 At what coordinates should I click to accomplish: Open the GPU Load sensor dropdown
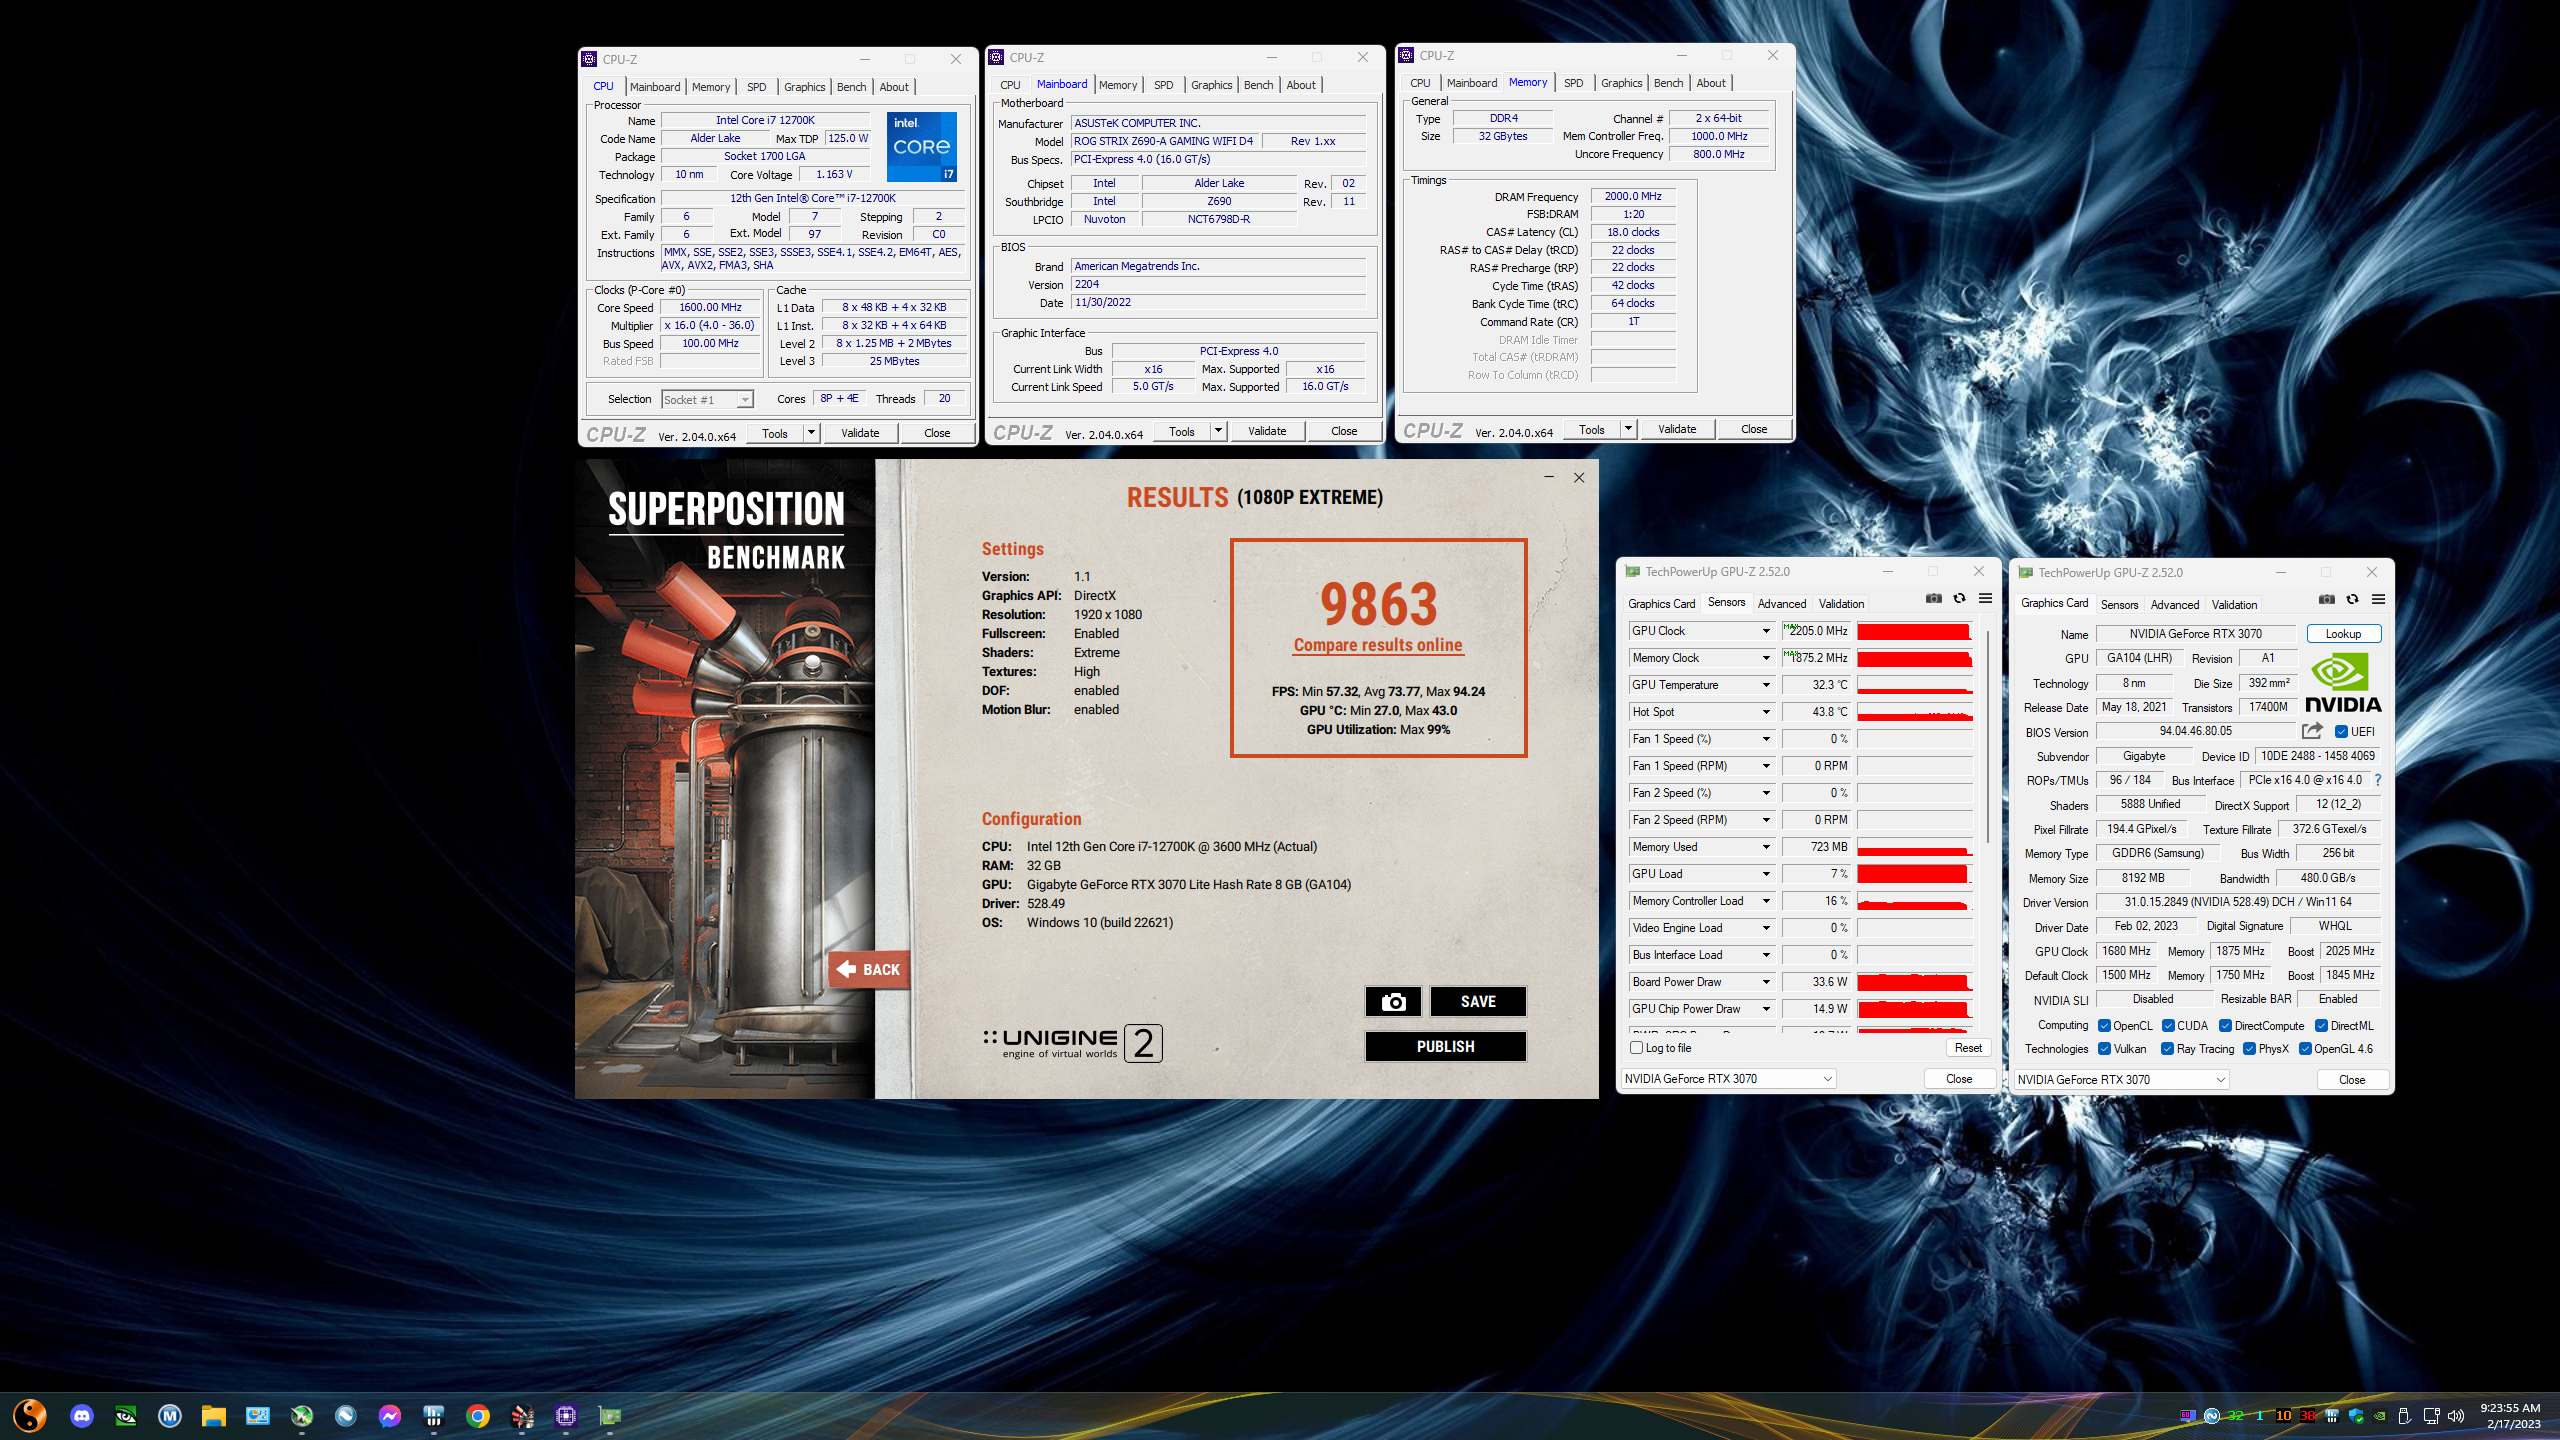1766,874
